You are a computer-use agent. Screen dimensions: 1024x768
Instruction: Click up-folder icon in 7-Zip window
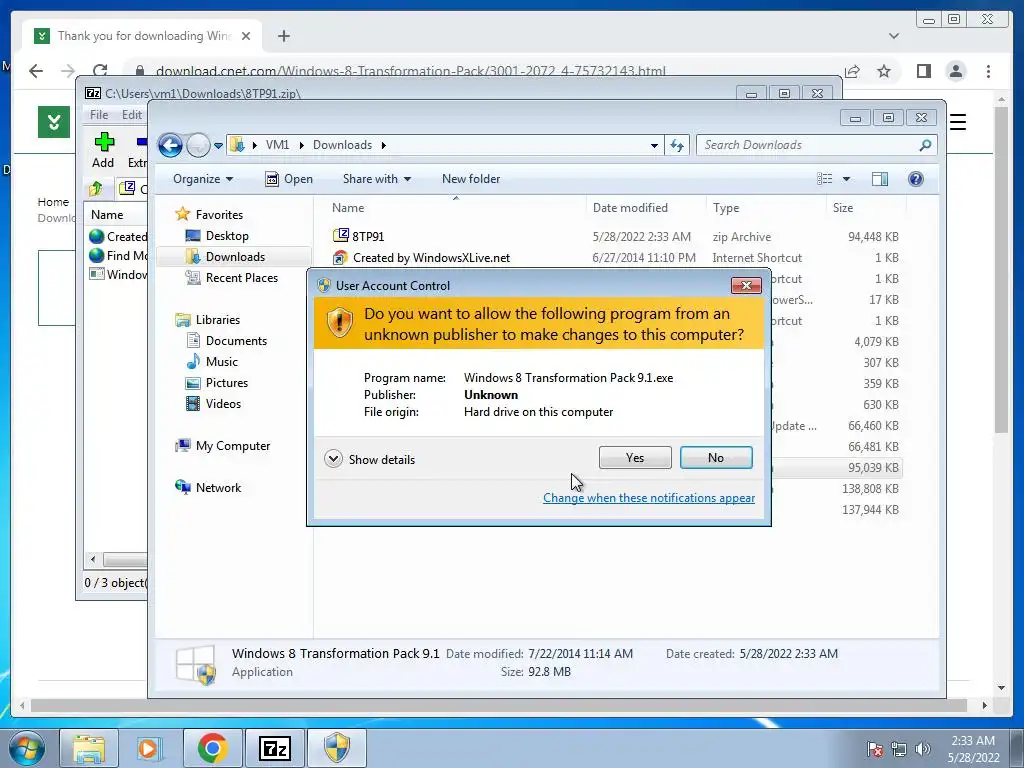pos(96,189)
